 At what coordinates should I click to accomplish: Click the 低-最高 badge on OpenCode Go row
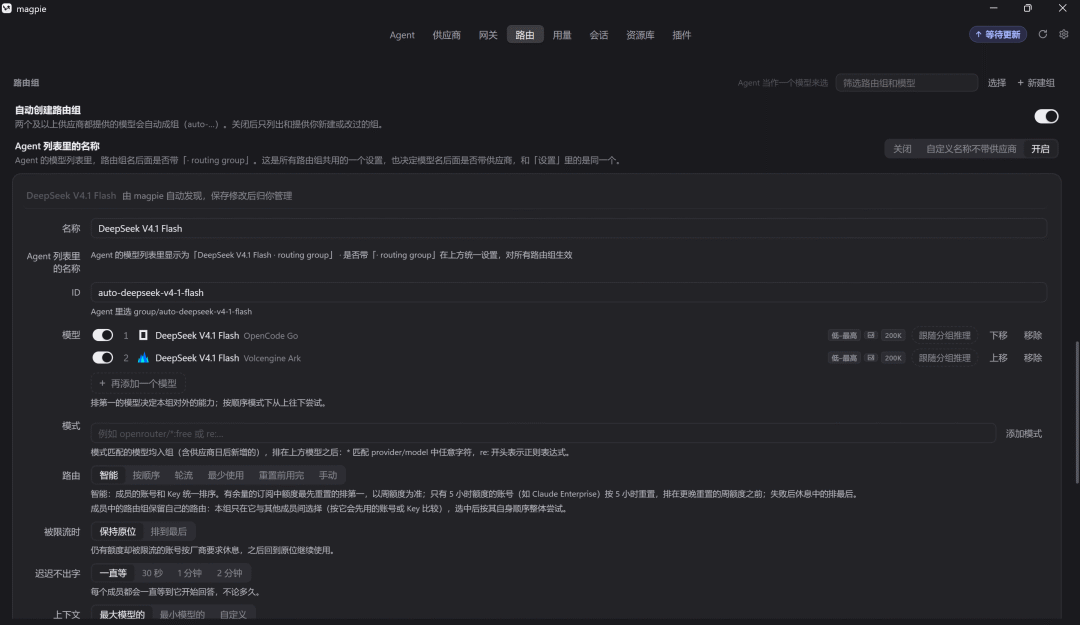[x=844, y=336]
